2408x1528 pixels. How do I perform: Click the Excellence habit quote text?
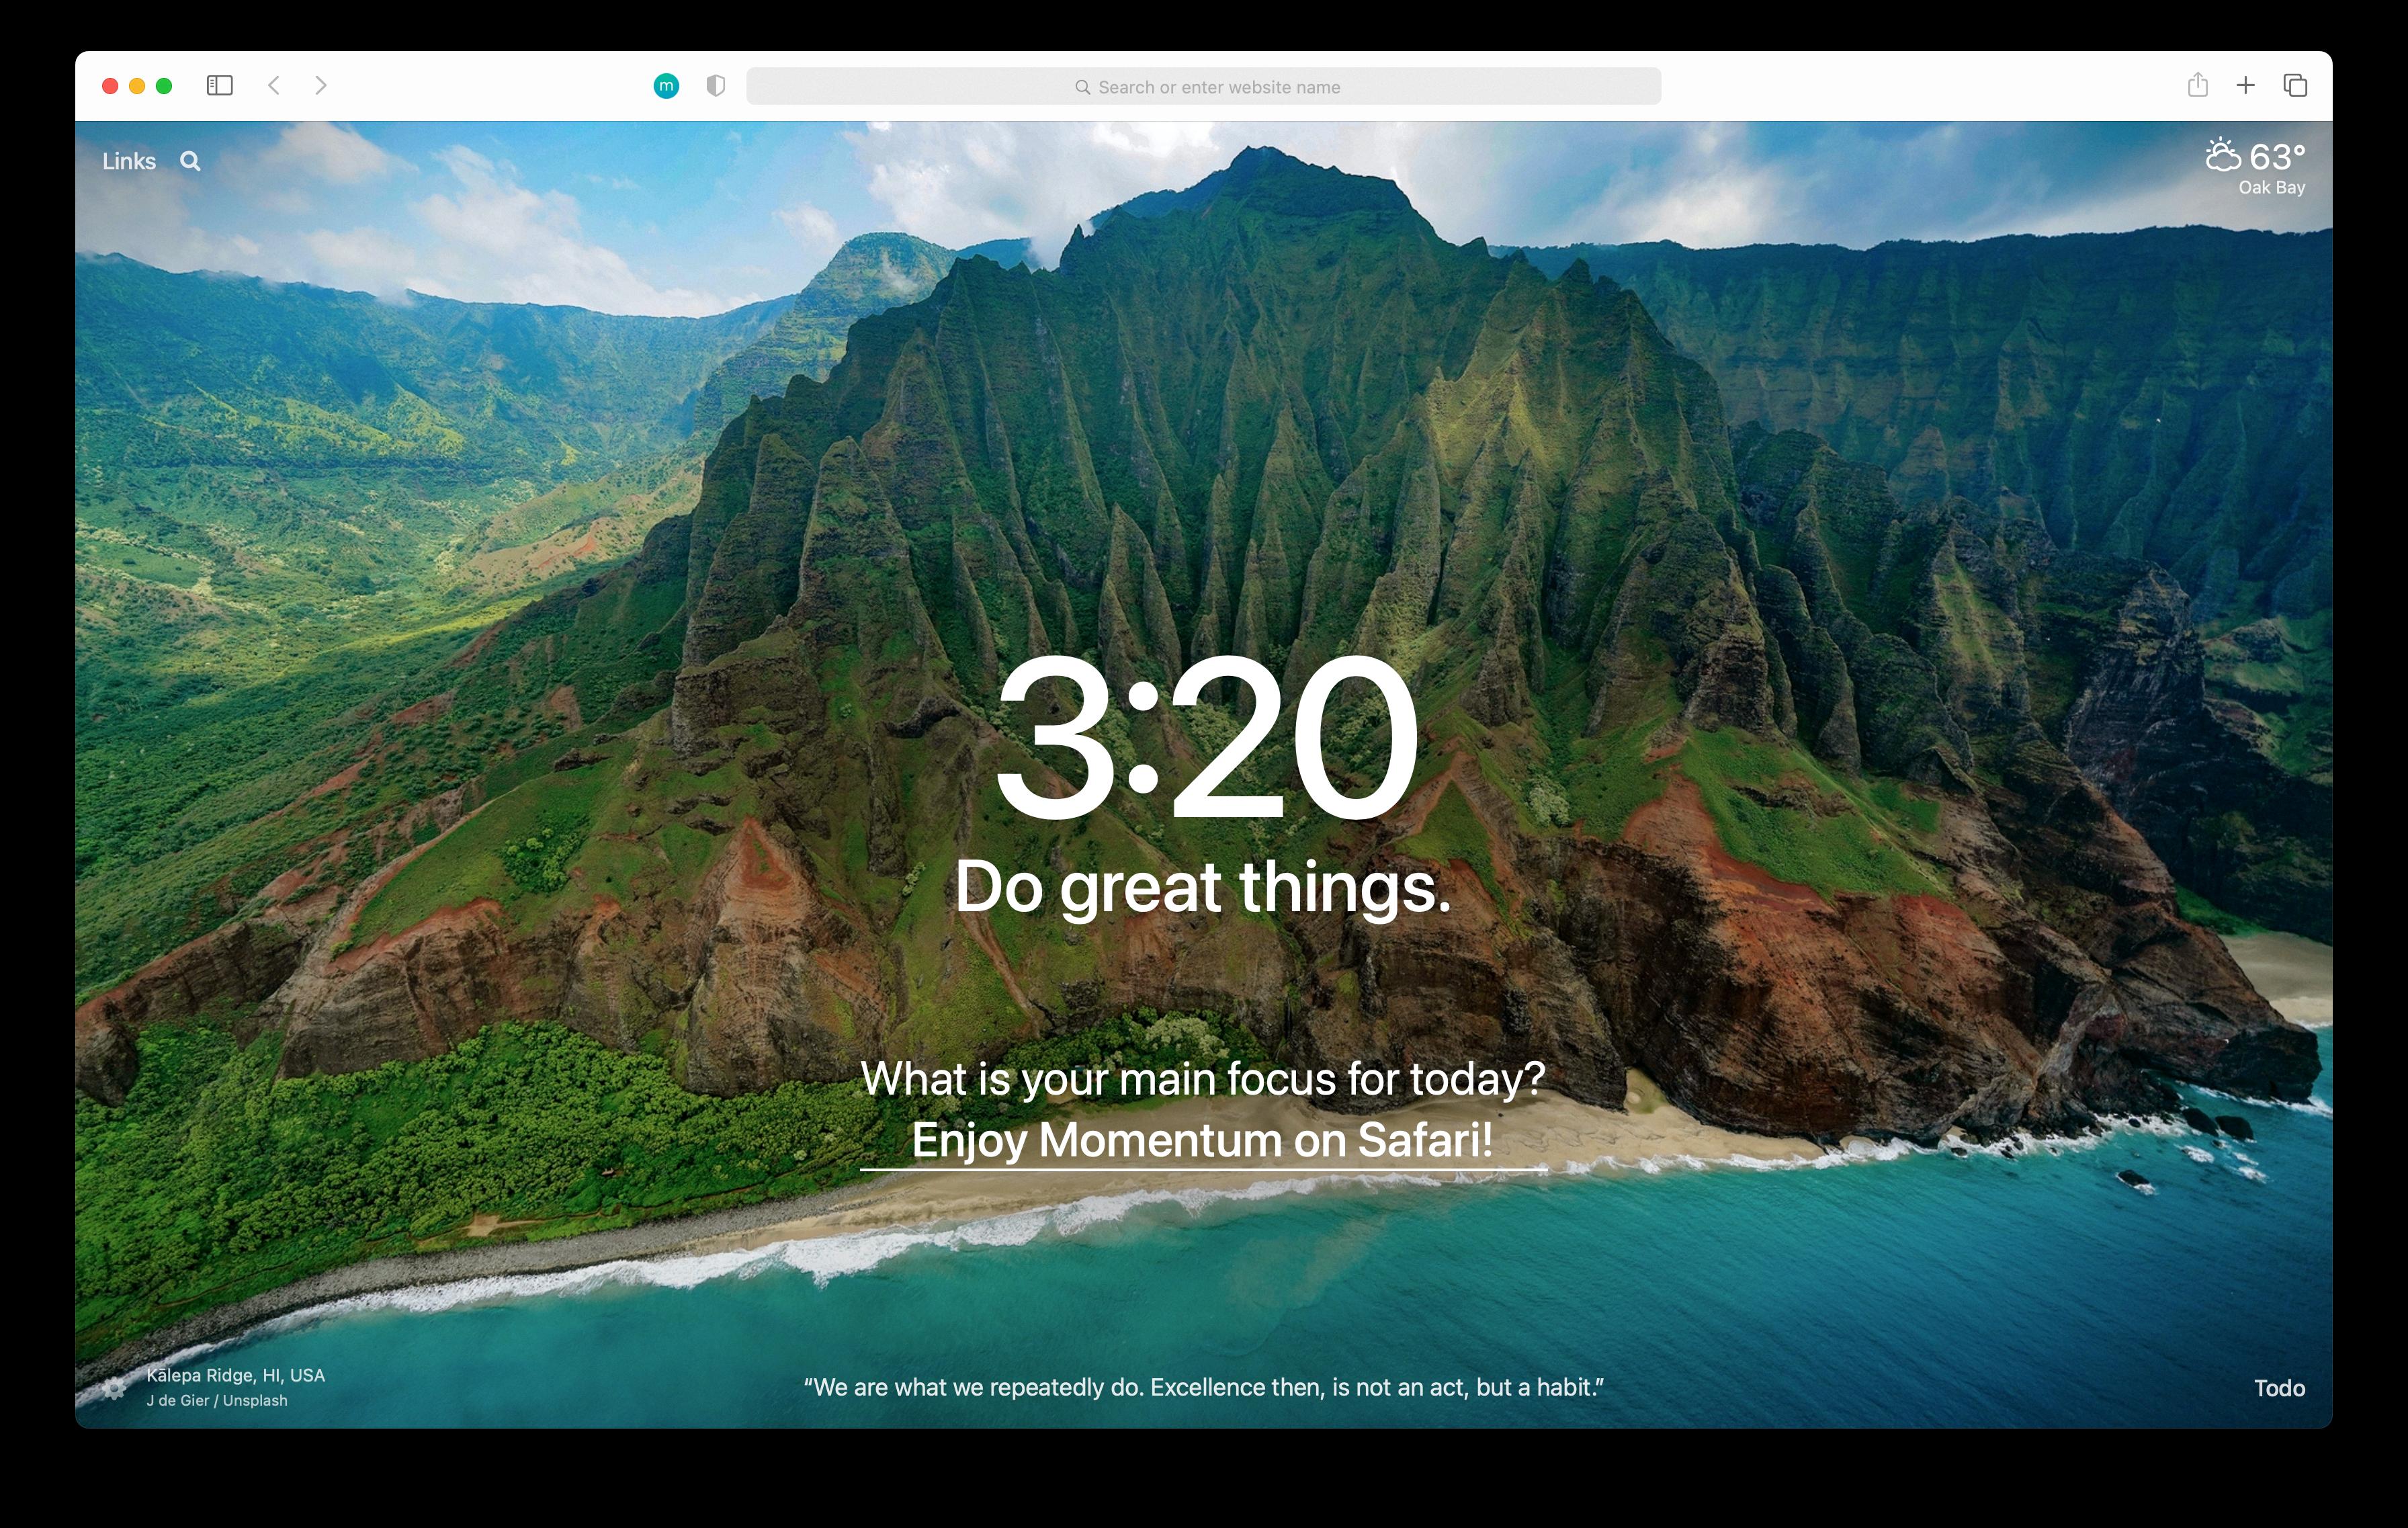click(1204, 1388)
